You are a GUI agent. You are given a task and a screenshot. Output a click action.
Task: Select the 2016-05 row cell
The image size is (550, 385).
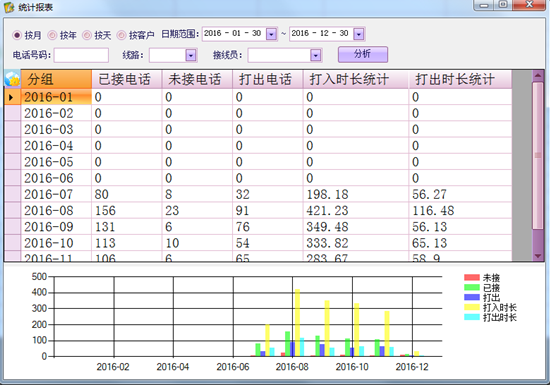click(56, 162)
